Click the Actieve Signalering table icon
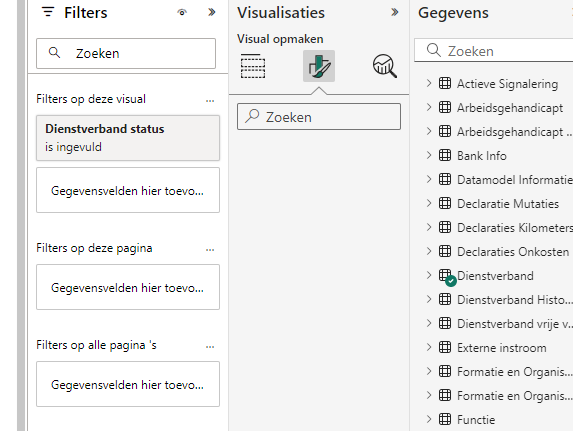573x431 pixels. [x=445, y=83]
